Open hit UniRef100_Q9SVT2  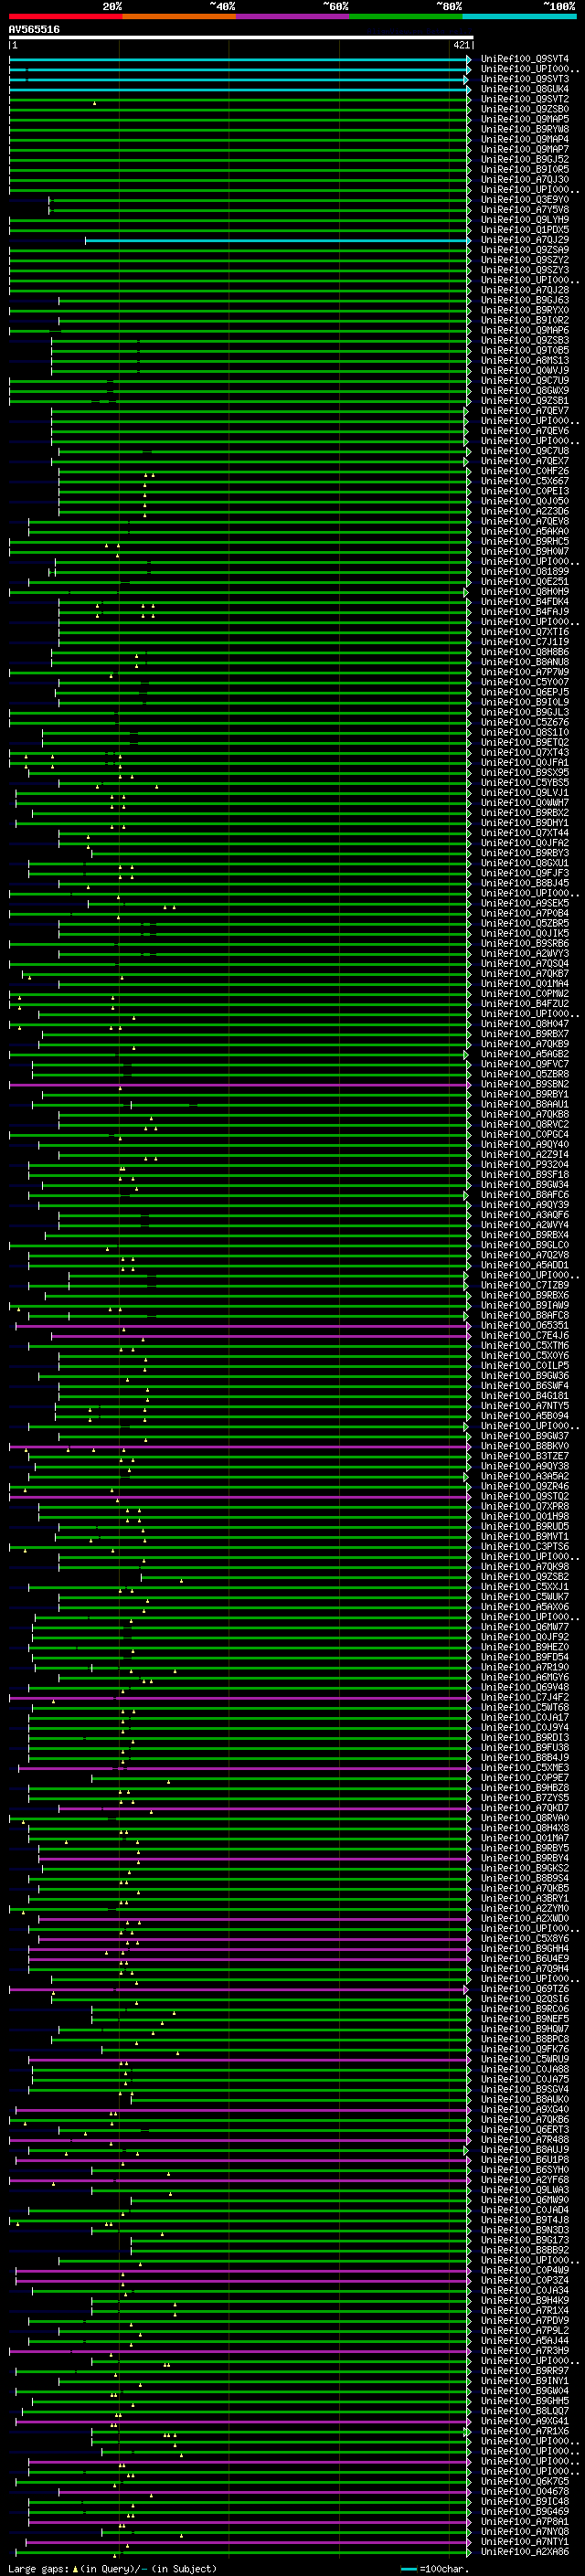(x=524, y=99)
